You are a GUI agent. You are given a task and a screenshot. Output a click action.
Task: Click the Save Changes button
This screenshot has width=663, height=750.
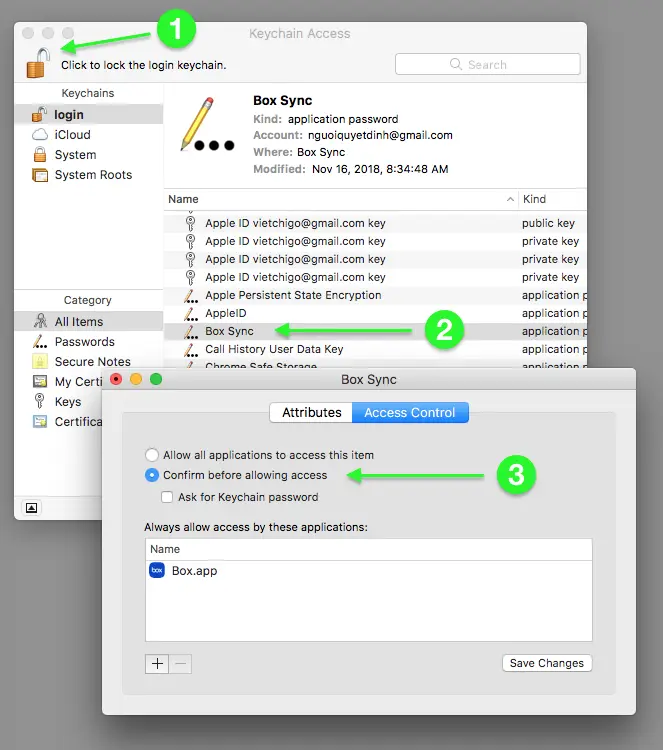pyautogui.click(x=547, y=663)
